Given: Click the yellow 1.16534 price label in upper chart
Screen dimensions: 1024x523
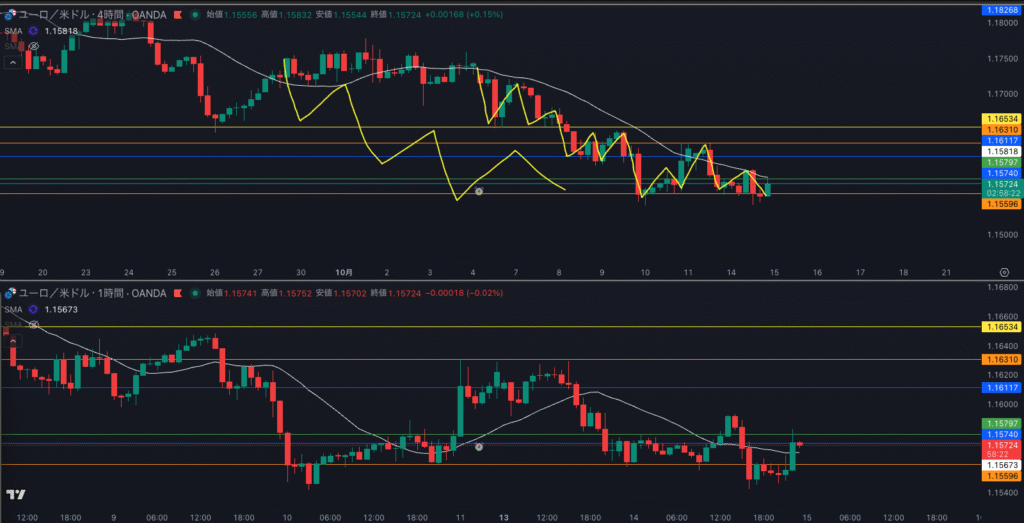Looking at the screenshot, I should (1001, 118).
